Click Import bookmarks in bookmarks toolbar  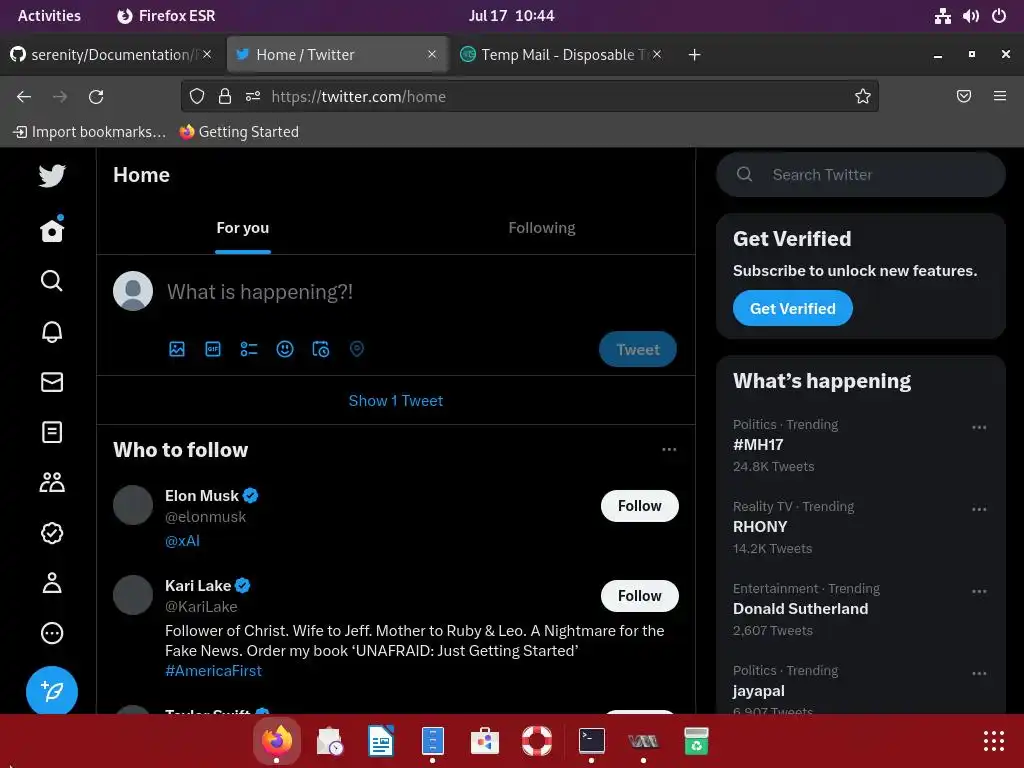pos(89,132)
